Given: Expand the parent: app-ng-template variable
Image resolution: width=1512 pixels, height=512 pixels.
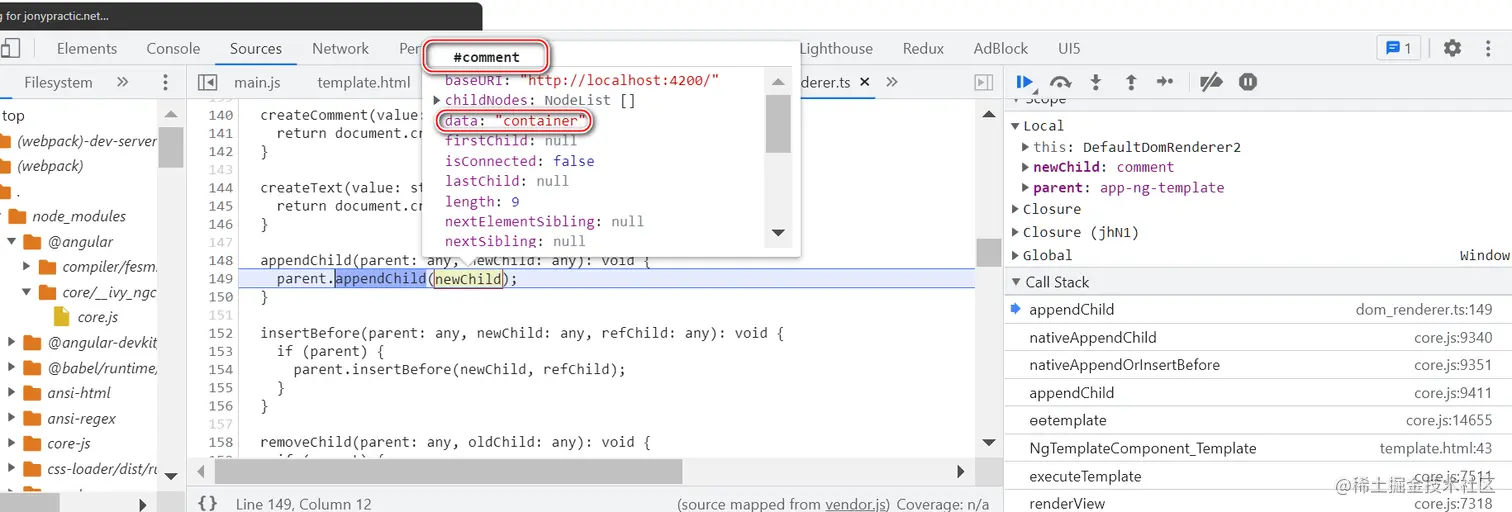Looking at the screenshot, I should 1025,187.
